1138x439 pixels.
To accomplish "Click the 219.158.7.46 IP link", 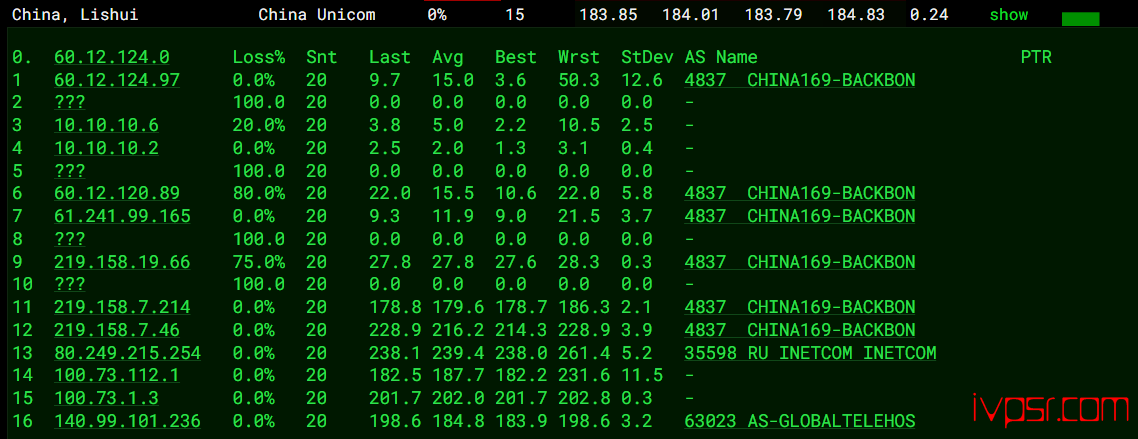I will coord(117,330).
